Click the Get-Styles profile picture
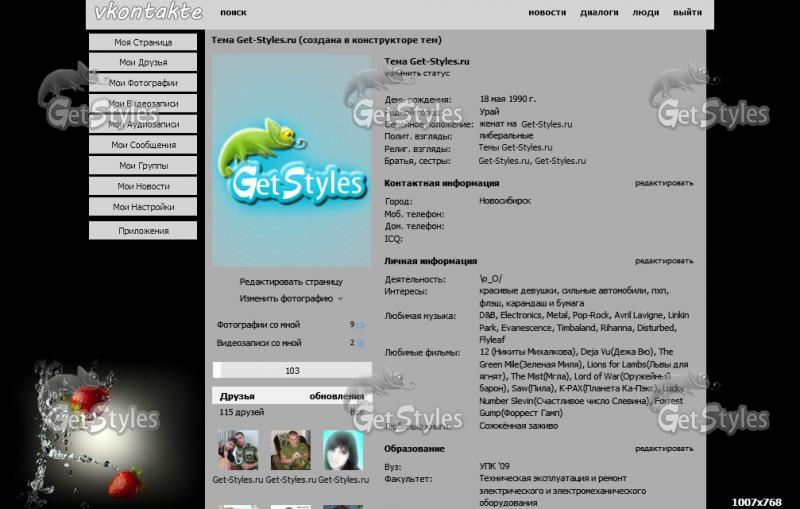The width and height of the screenshot is (800, 509). click(x=291, y=160)
